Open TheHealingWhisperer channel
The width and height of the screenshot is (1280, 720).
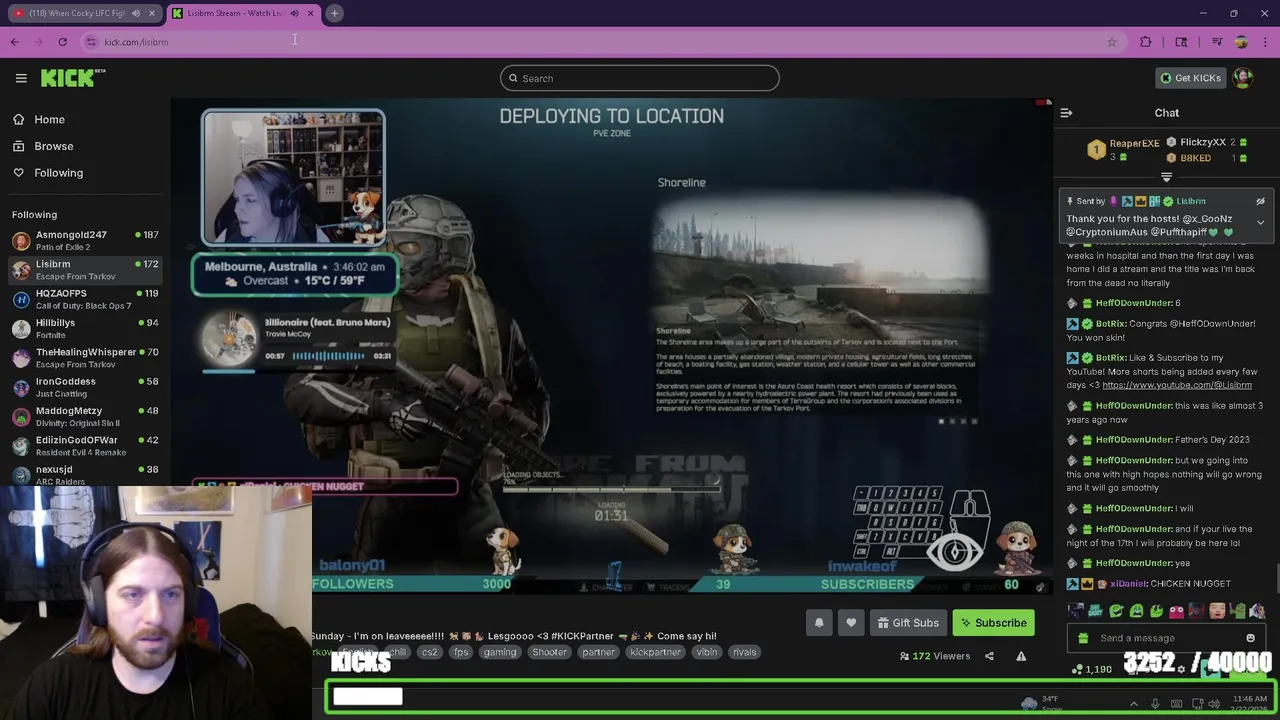coord(85,358)
